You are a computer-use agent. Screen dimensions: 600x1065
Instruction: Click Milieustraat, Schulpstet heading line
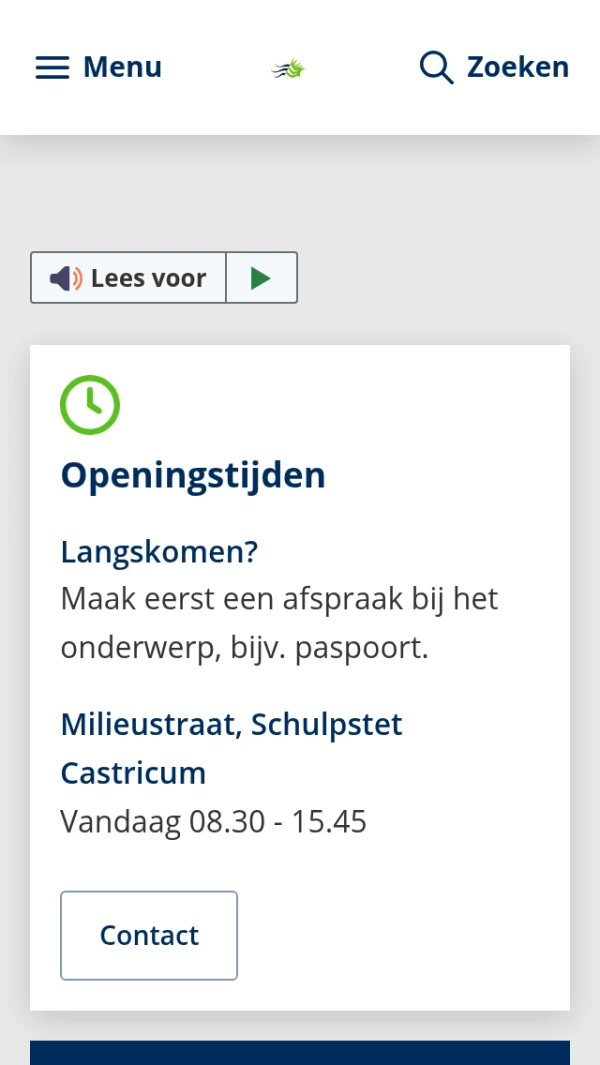pos(231,724)
